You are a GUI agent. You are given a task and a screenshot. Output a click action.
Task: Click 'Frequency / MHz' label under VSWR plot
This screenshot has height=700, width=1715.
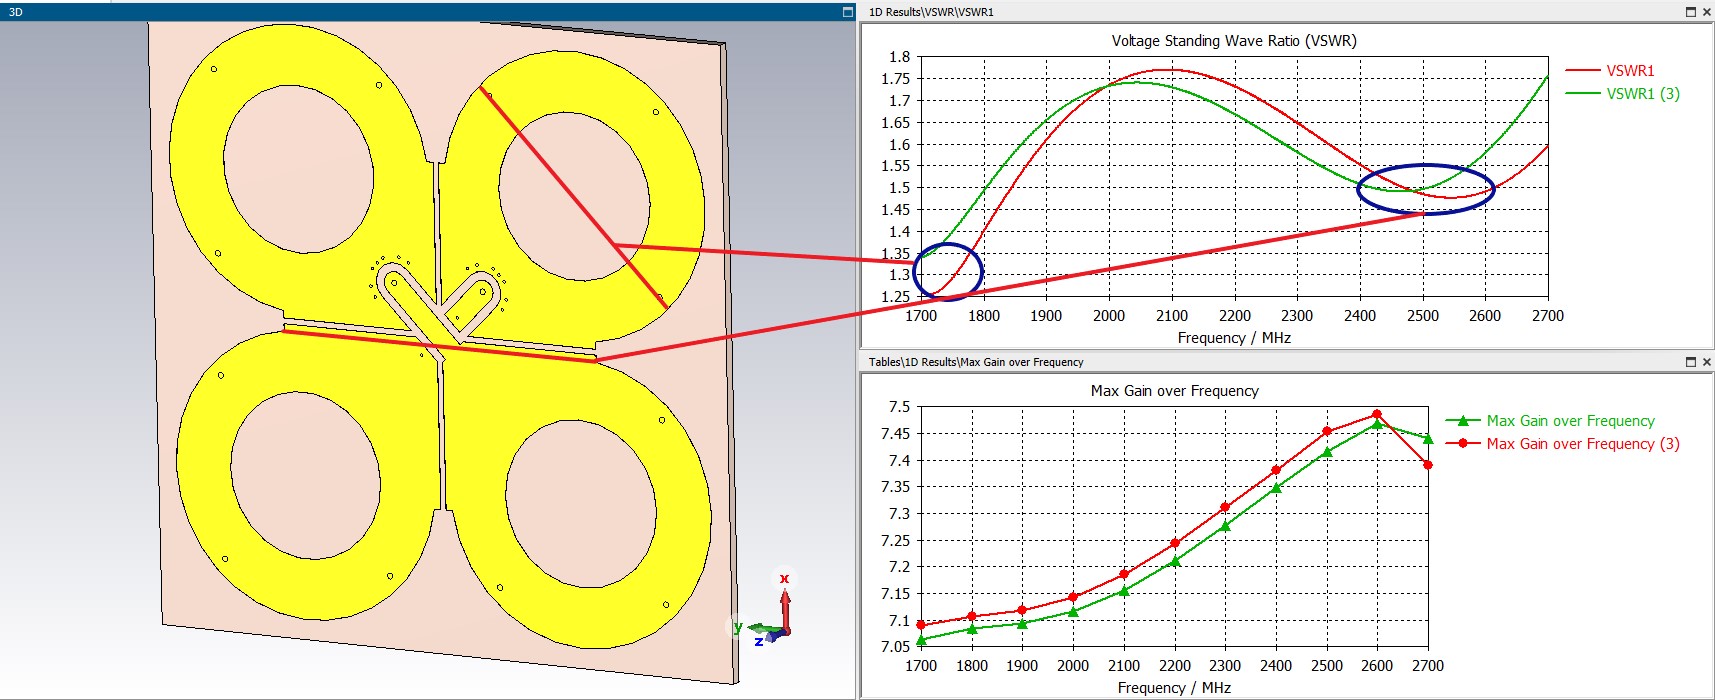1234,338
